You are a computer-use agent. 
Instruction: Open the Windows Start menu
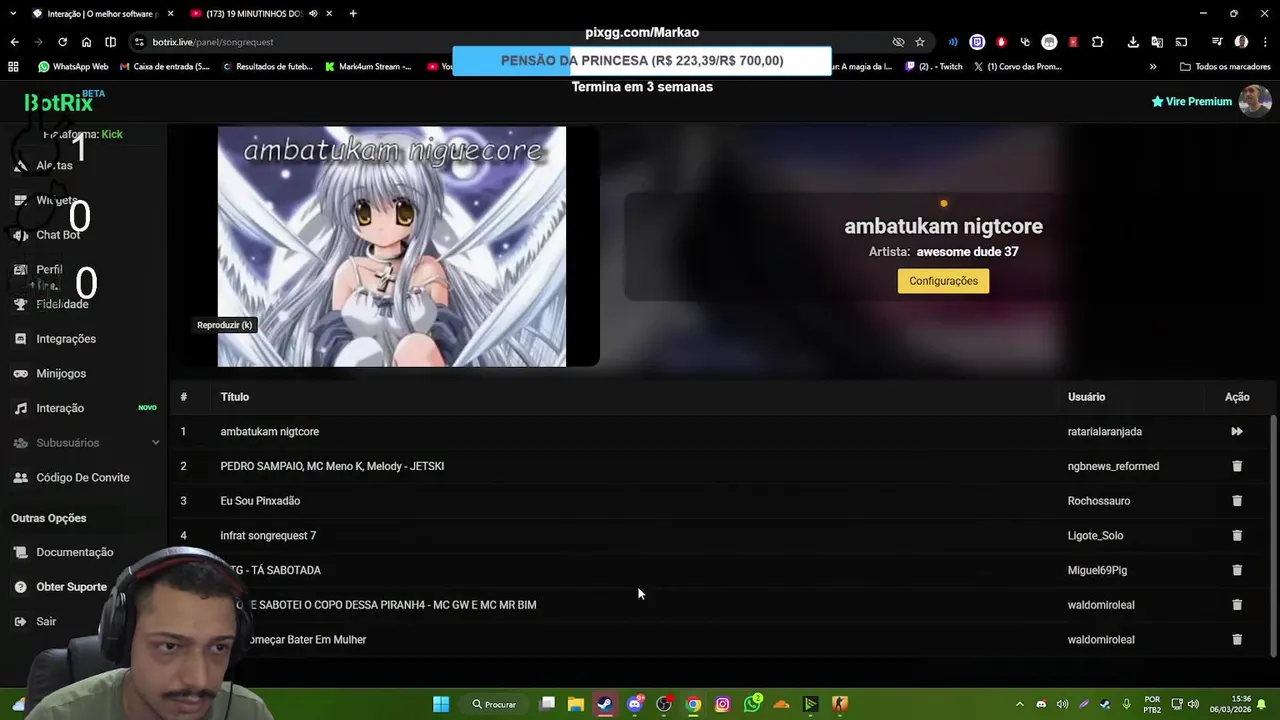point(441,704)
